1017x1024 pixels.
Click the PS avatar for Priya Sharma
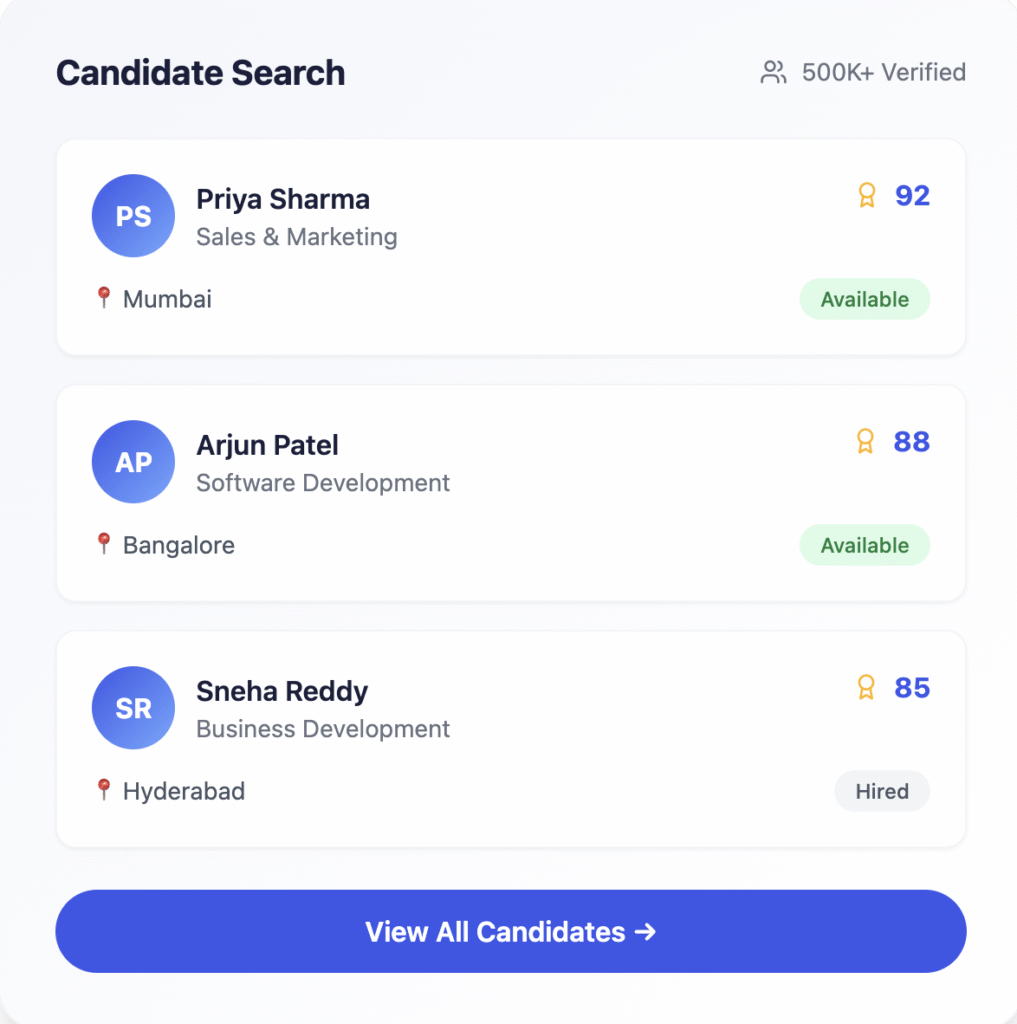point(133,216)
